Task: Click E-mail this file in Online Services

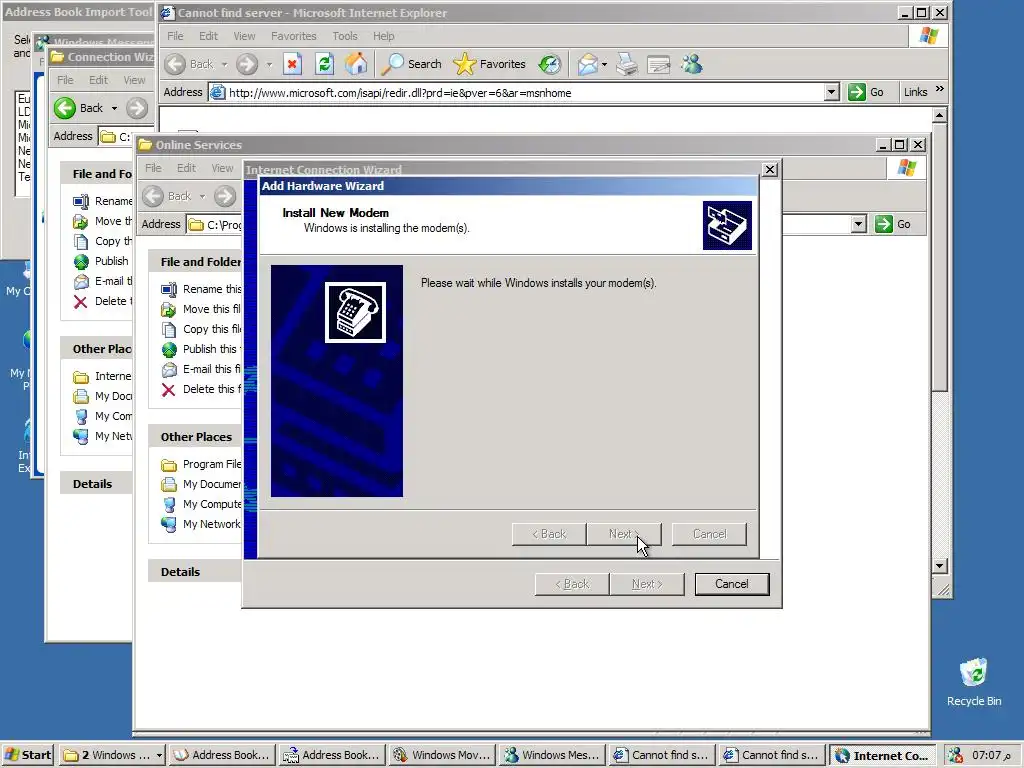Action: tap(200, 369)
